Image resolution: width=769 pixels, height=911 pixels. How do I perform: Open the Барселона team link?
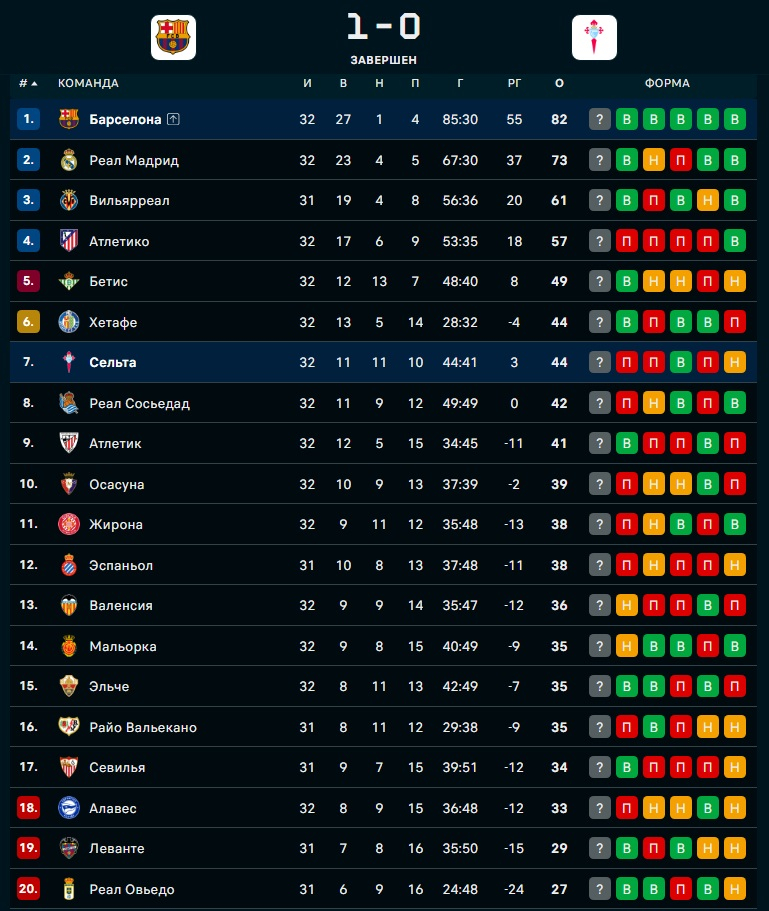(125, 119)
